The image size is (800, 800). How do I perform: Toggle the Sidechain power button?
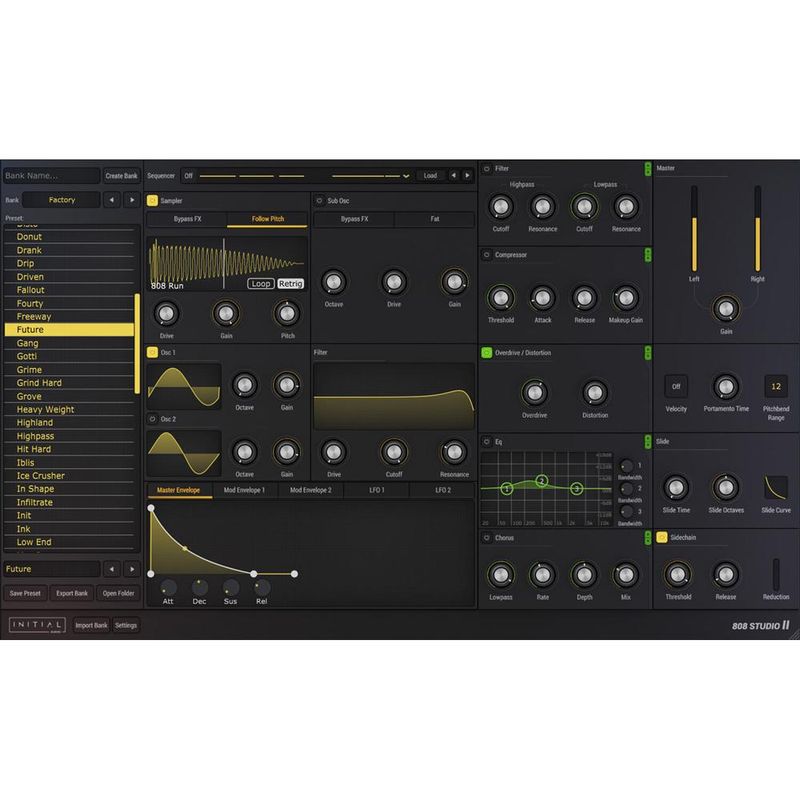coord(662,537)
